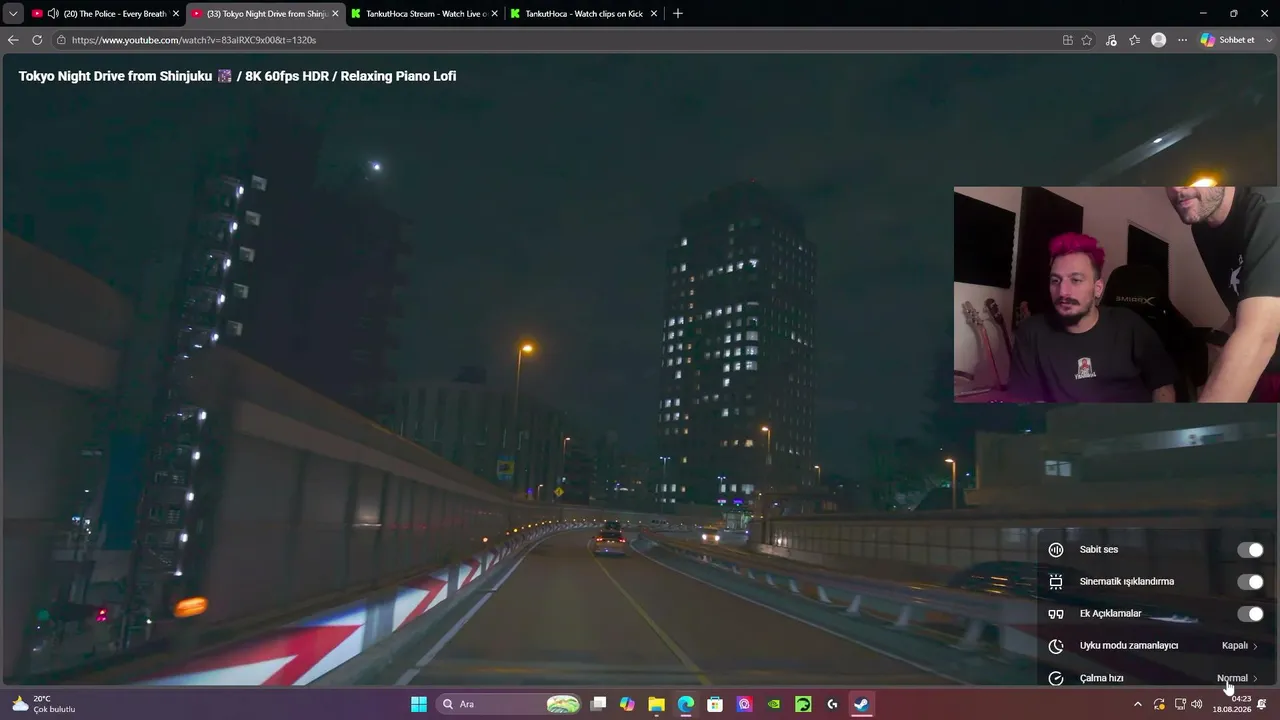Toggle the Sinematik ışıklandırma switch
The width and height of the screenshot is (1280, 720).
coord(1250,582)
